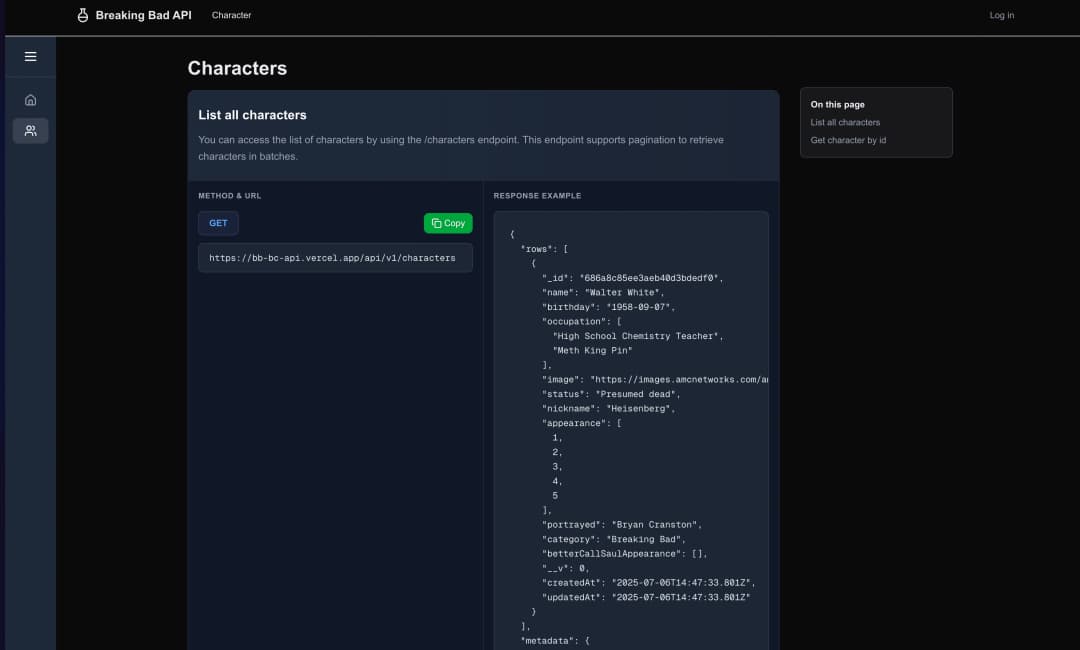
Task: Click the On this page heading
Action: 838,105
